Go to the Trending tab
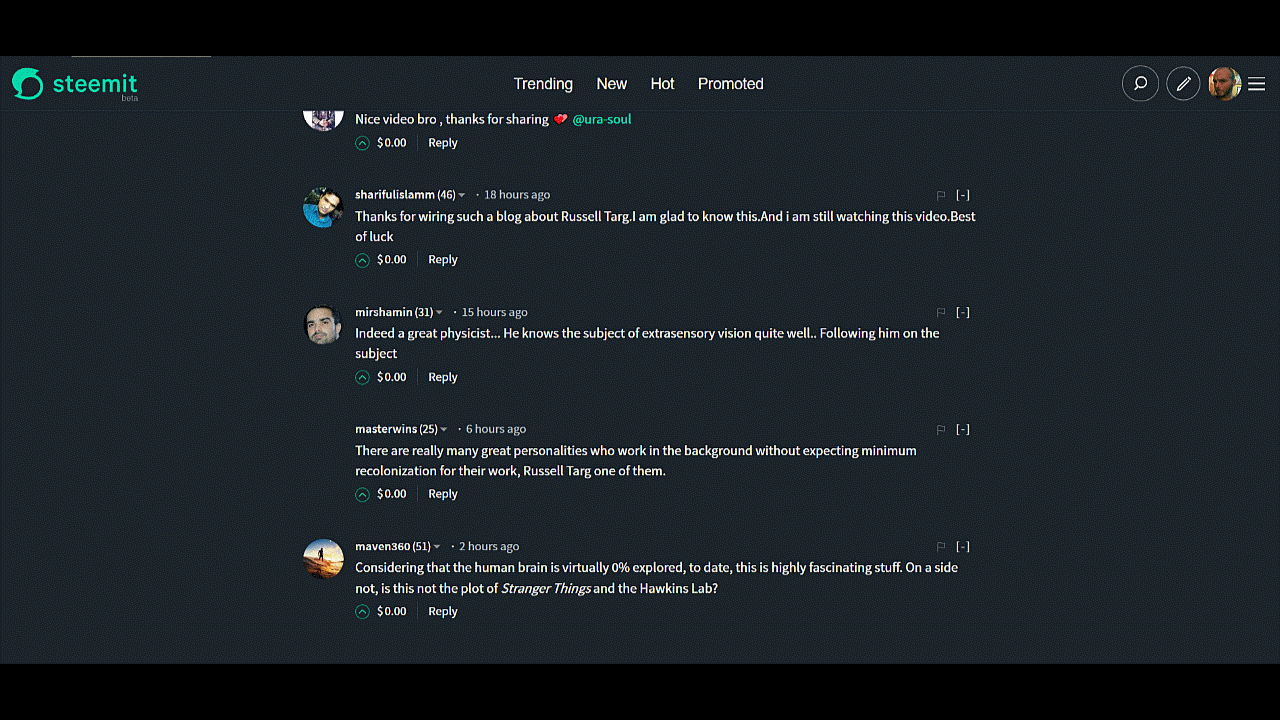Screen dimensions: 1280x720 tap(543, 84)
